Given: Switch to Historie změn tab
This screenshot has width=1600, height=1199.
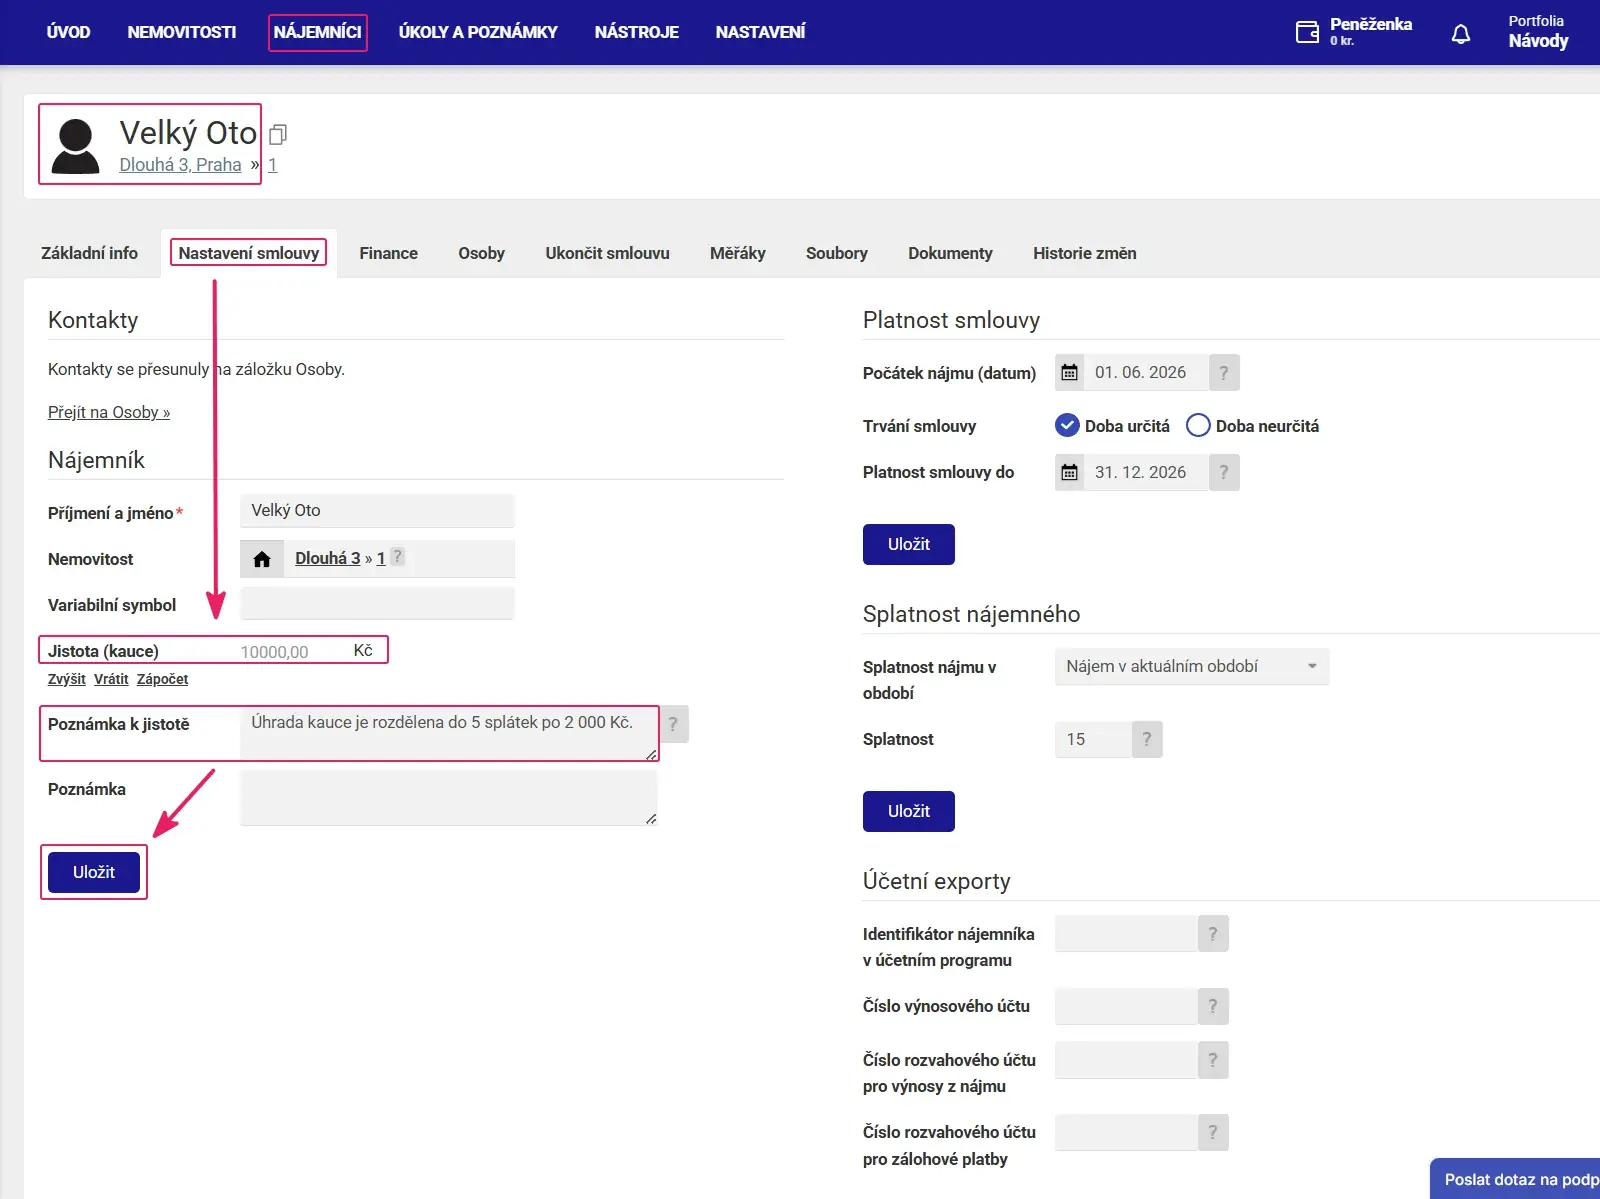Looking at the screenshot, I should [1085, 254].
